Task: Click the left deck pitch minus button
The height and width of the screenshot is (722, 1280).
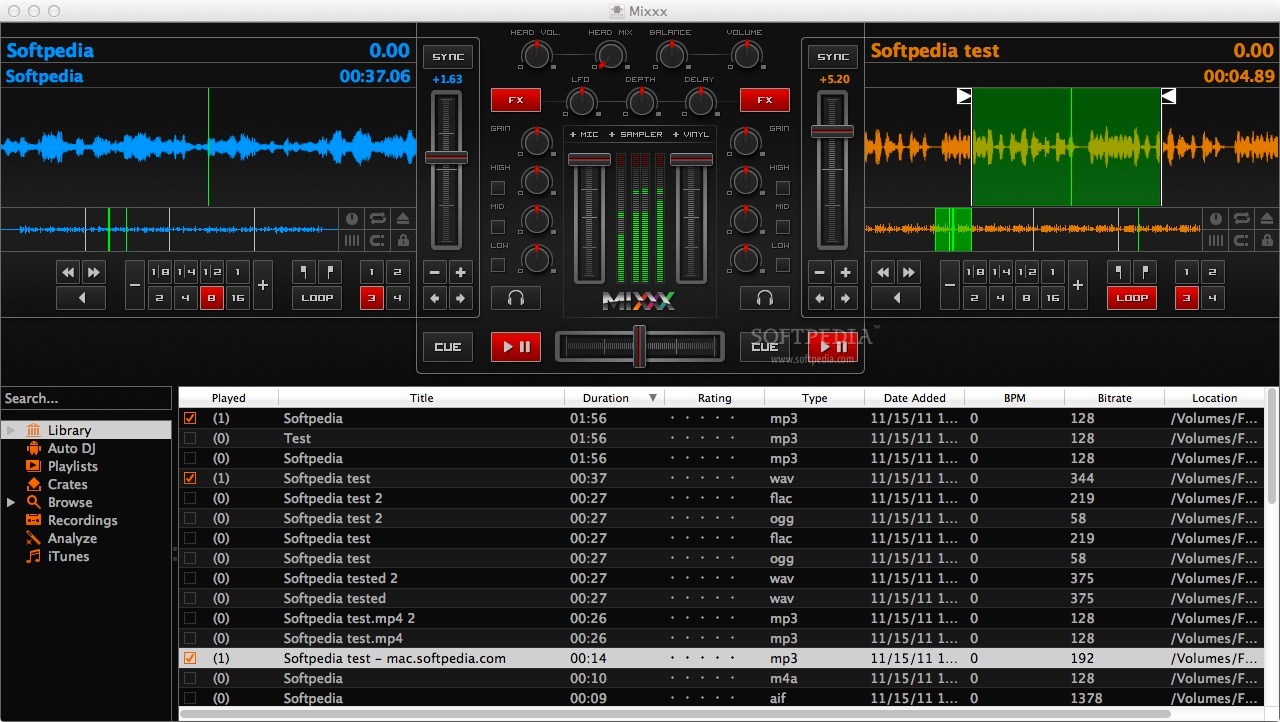Action: [435, 272]
